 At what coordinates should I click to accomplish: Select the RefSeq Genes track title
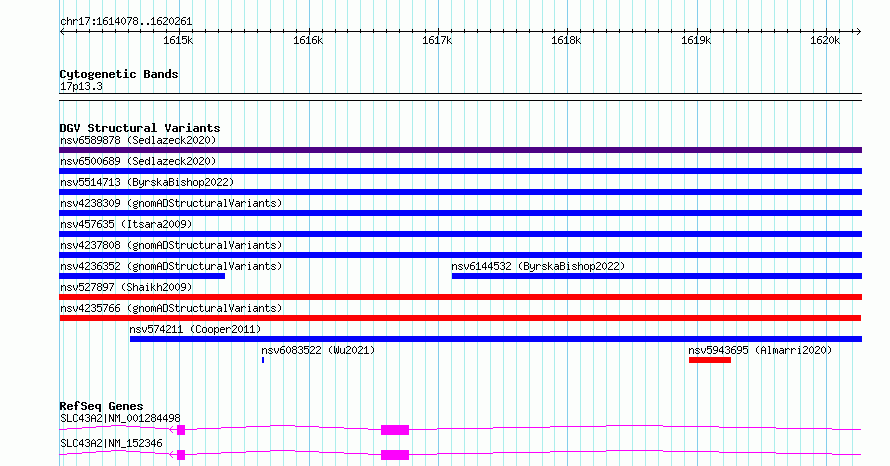pyautogui.click(x=101, y=406)
